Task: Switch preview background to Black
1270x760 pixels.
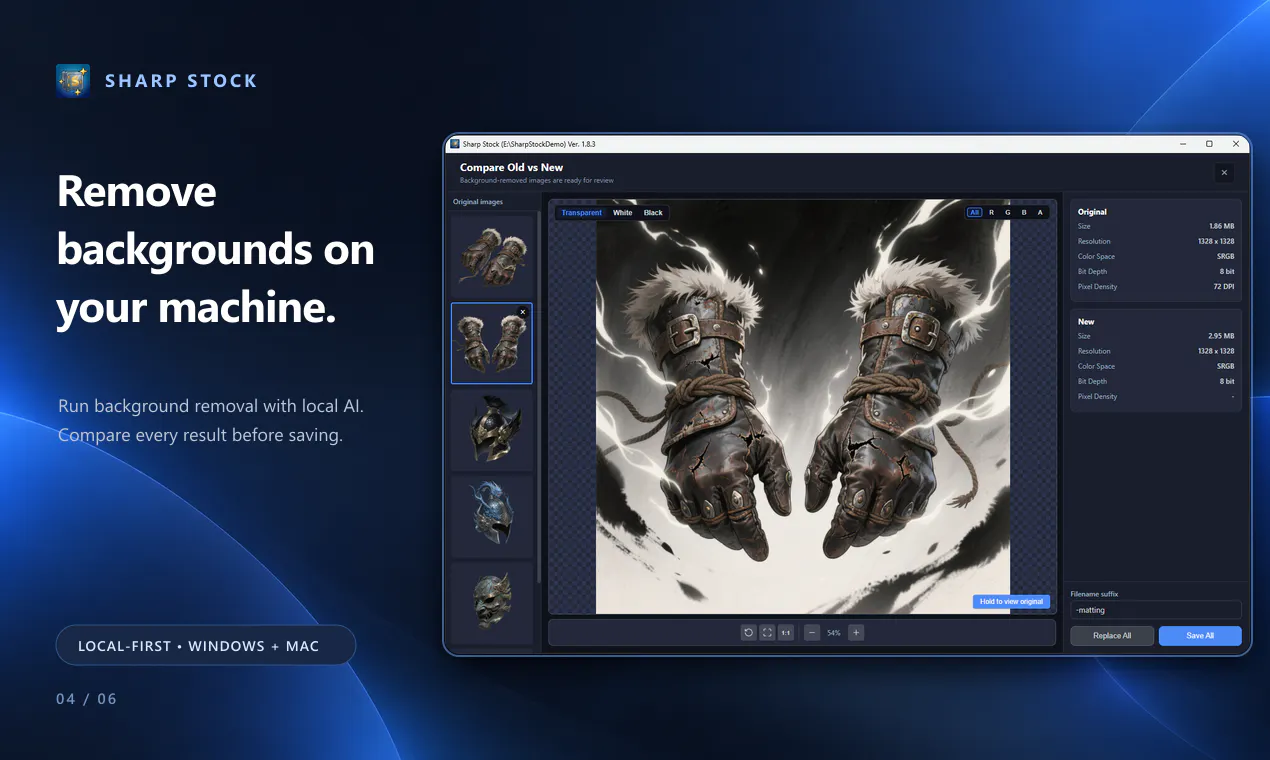Action: (x=653, y=212)
